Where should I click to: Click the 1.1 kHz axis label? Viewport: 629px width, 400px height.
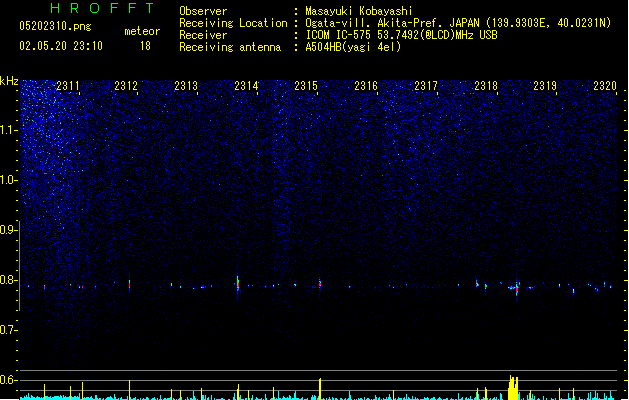tap(8, 130)
